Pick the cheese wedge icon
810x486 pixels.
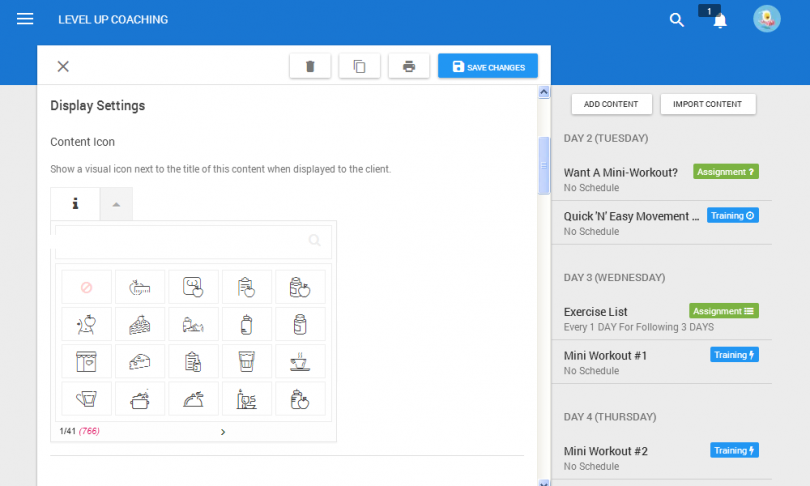click(140, 362)
